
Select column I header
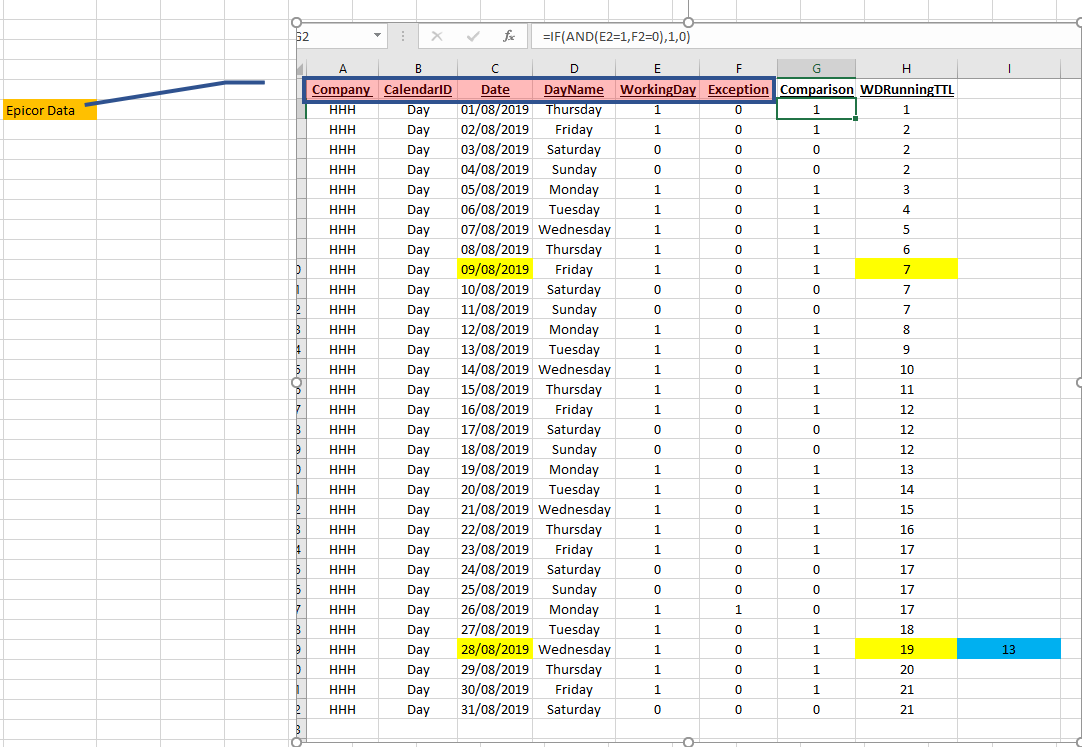tap(1009, 68)
